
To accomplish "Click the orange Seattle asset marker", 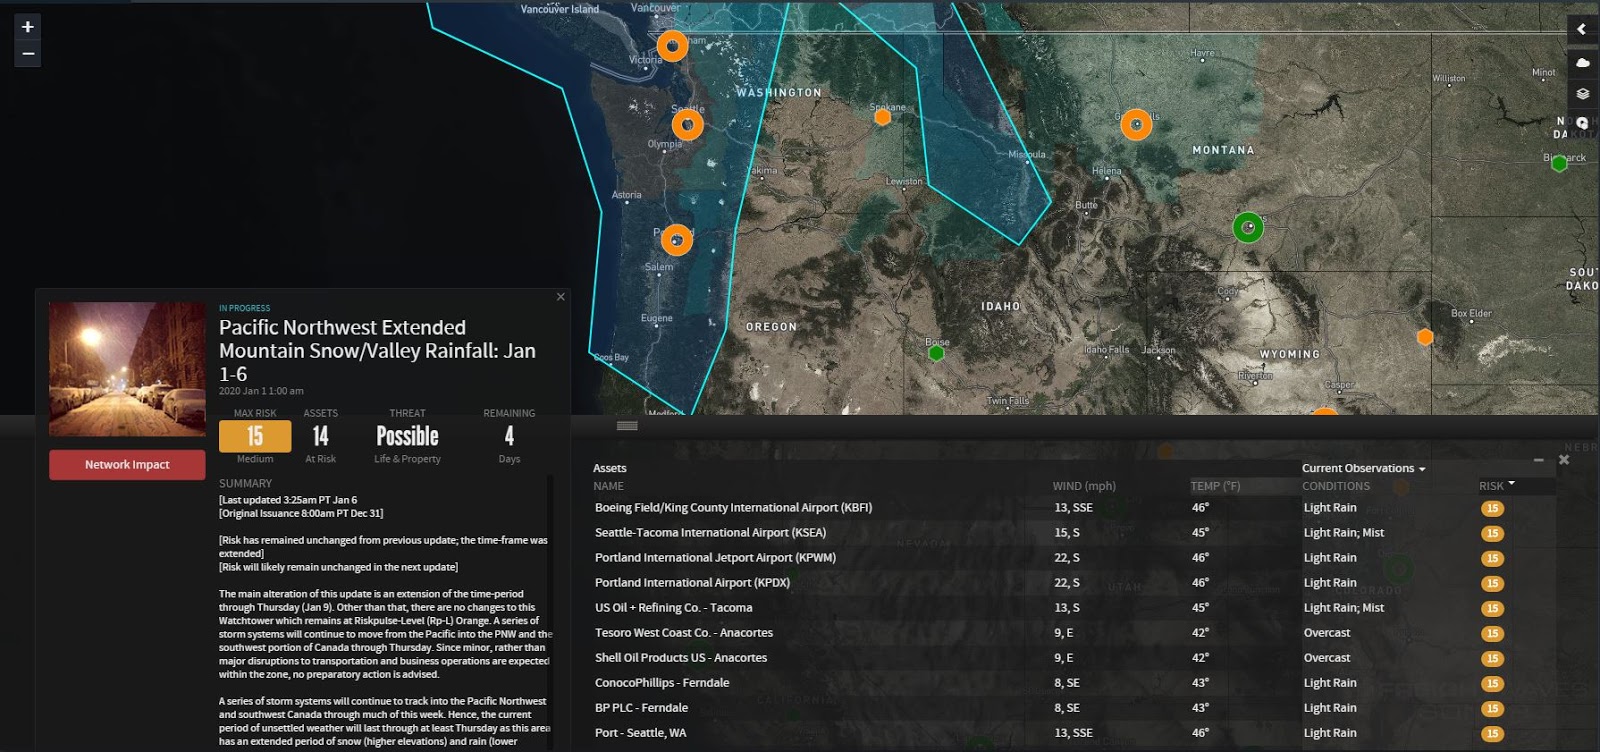I will [687, 125].
